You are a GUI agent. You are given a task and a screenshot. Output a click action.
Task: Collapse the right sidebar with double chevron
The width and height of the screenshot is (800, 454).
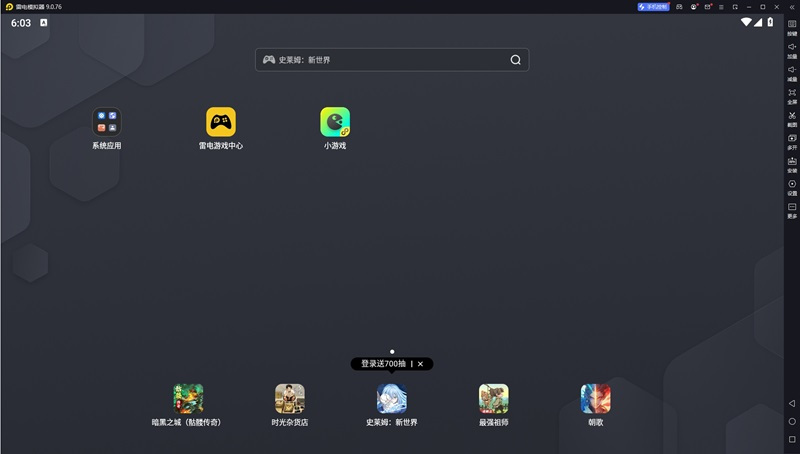(792, 7)
